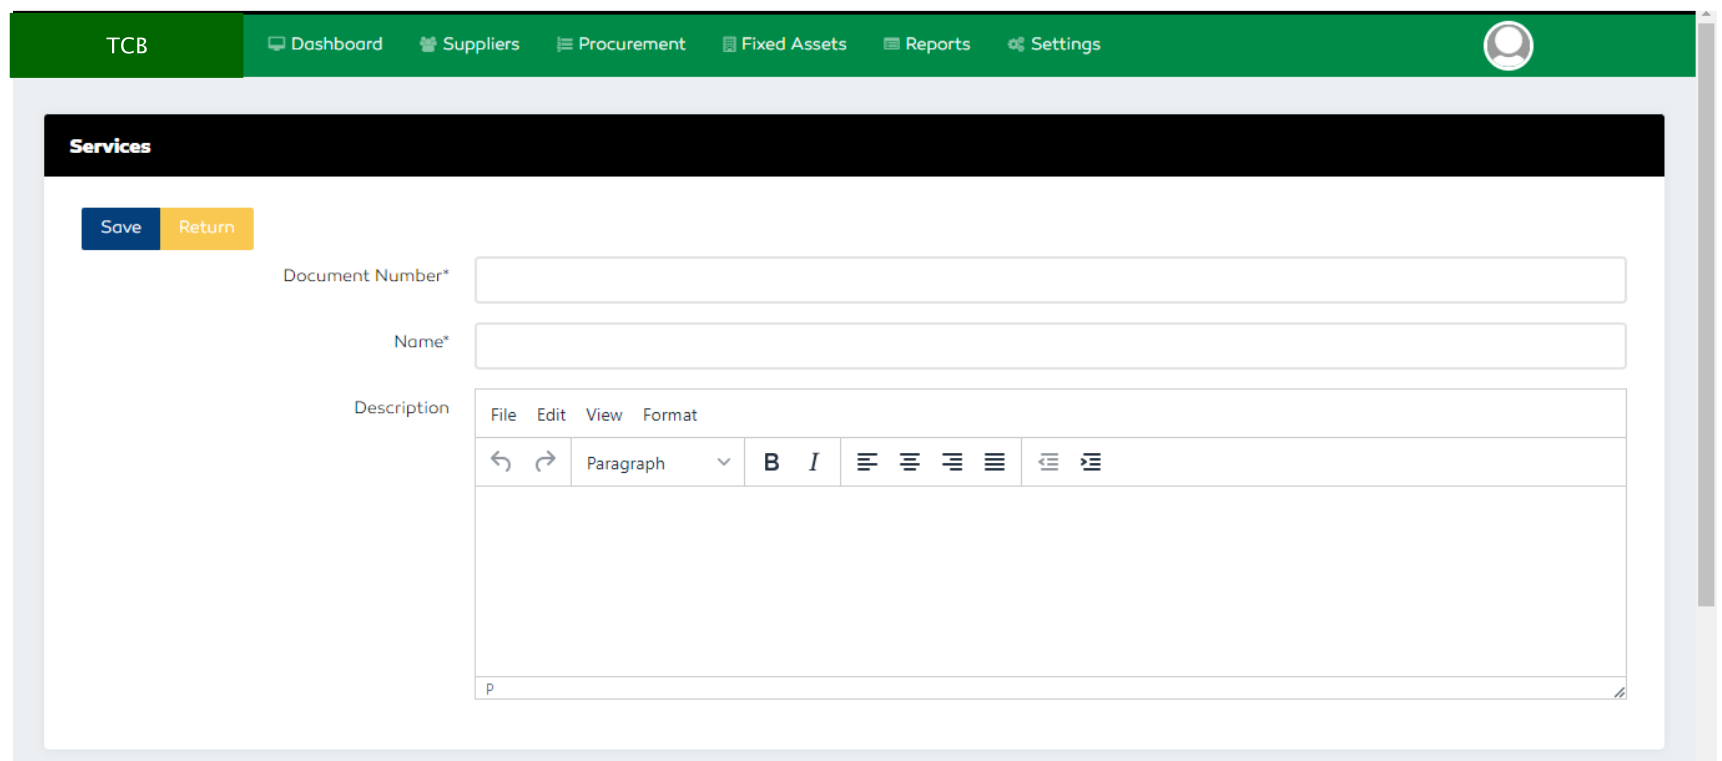This screenshot has width=1722, height=761.
Task: Open the Fixed Assets navigation item
Action: pyautogui.click(x=785, y=44)
